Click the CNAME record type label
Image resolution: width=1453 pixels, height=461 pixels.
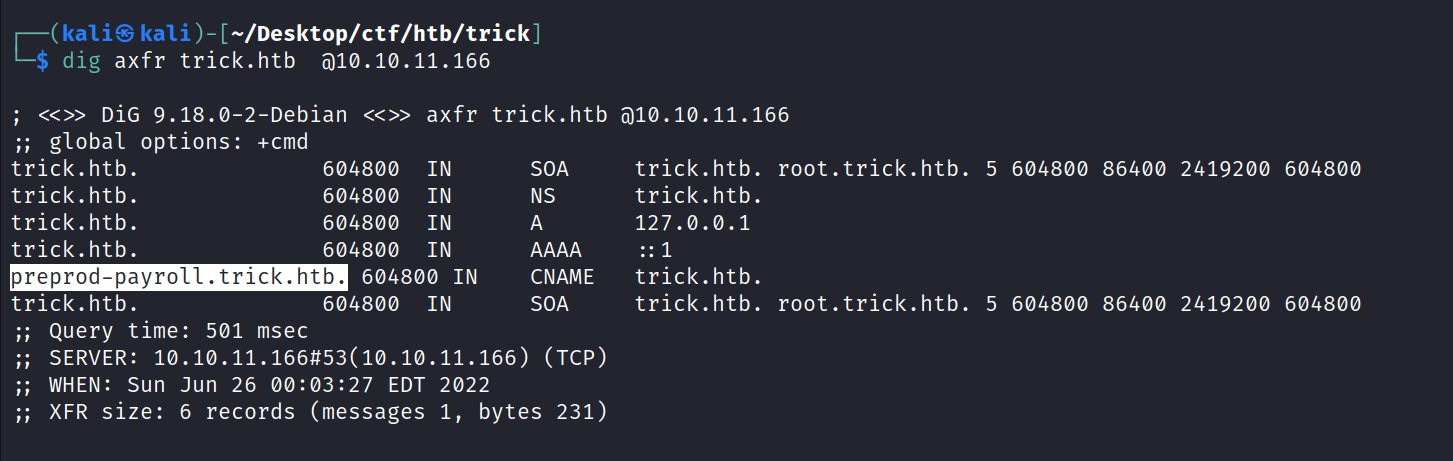pyautogui.click(x=562, y=277)
